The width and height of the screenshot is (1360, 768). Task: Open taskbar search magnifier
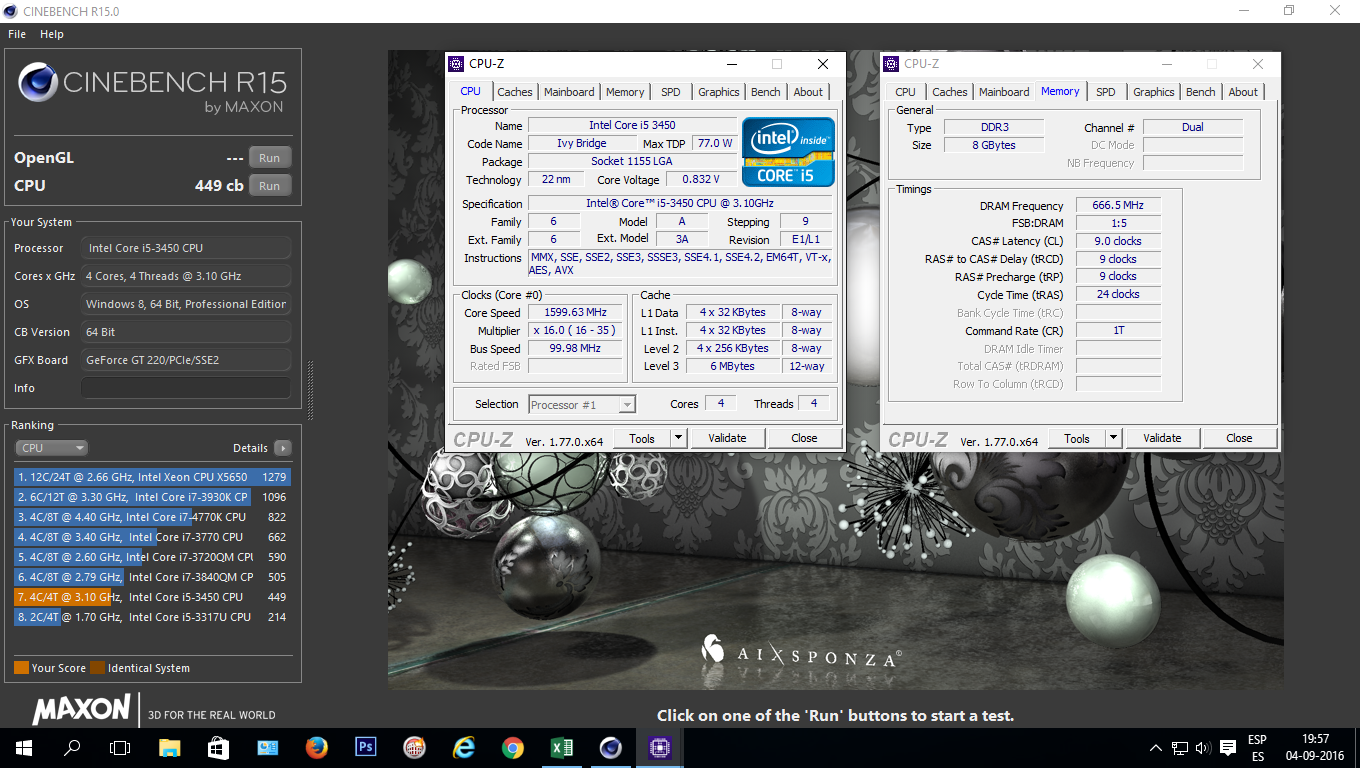click(72, 748)
